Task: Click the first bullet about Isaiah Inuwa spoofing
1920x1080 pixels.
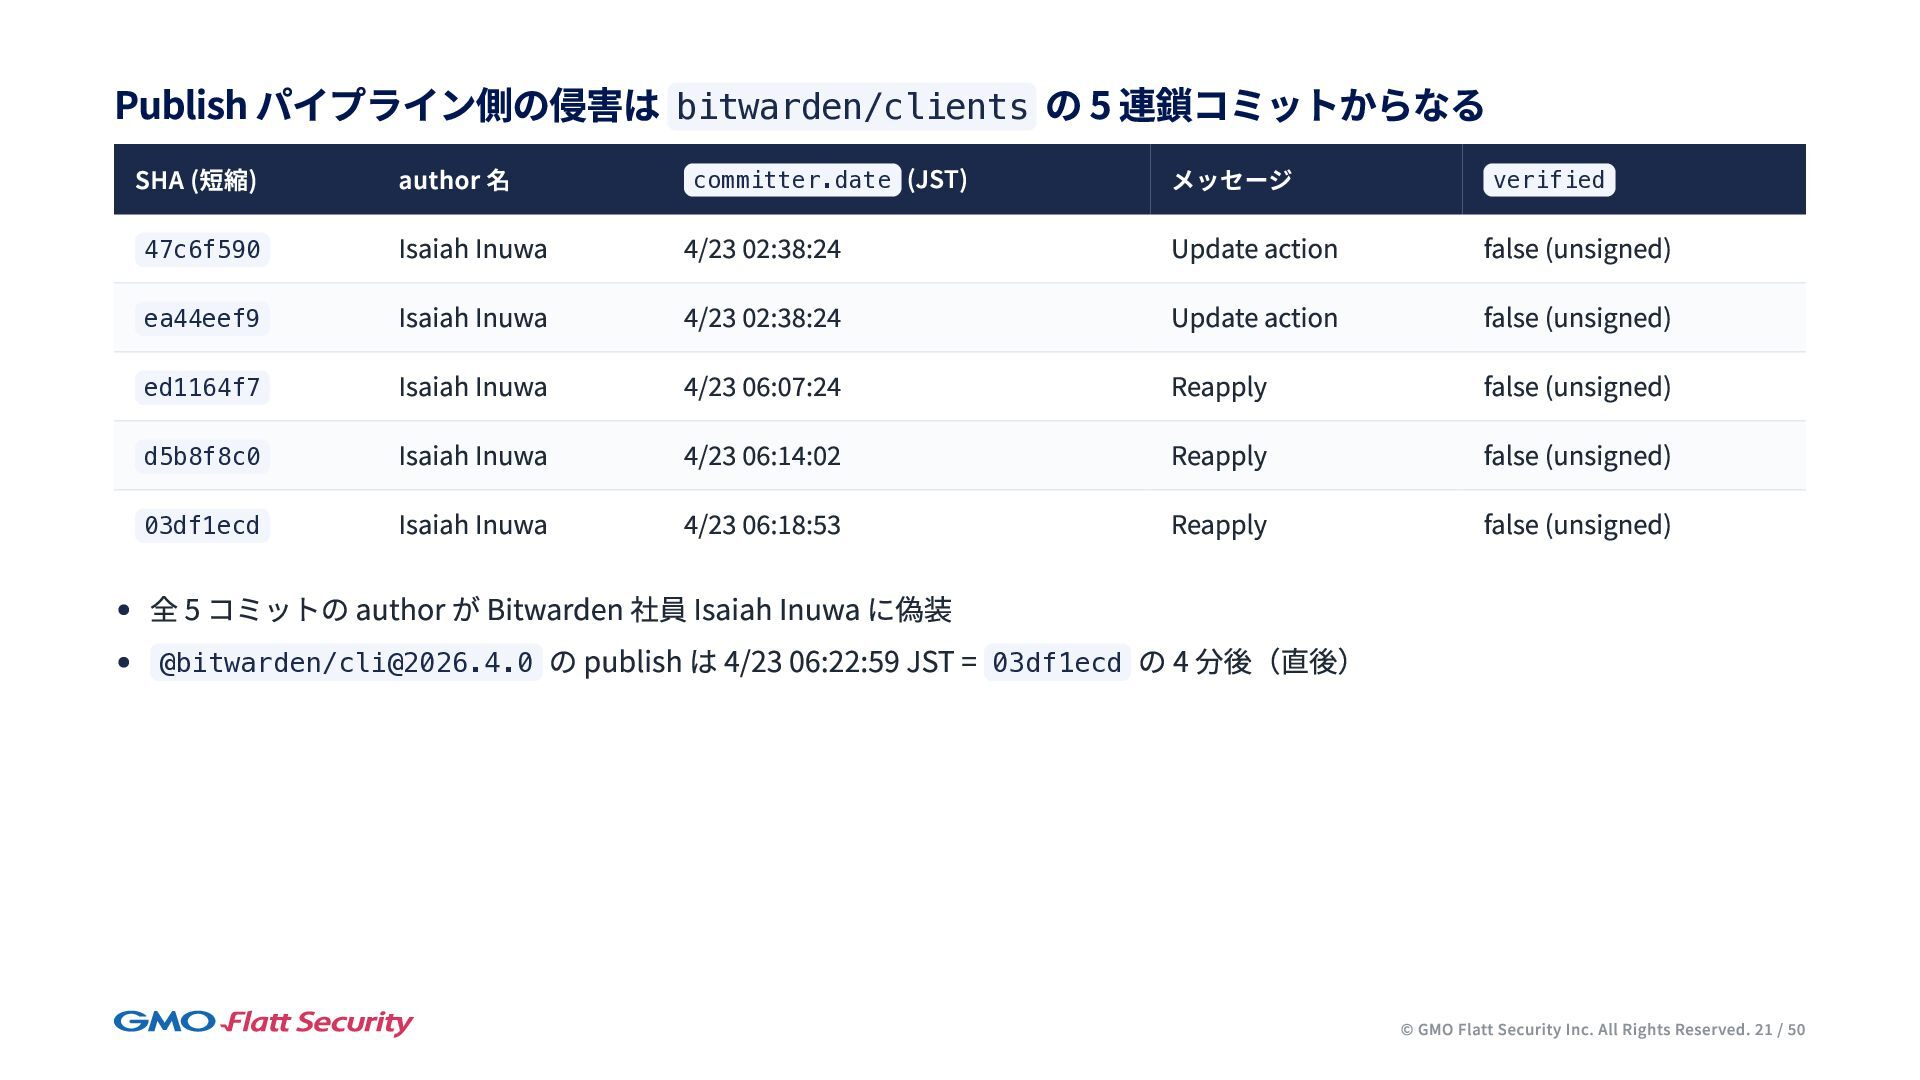Action: (x=550, y=609)
